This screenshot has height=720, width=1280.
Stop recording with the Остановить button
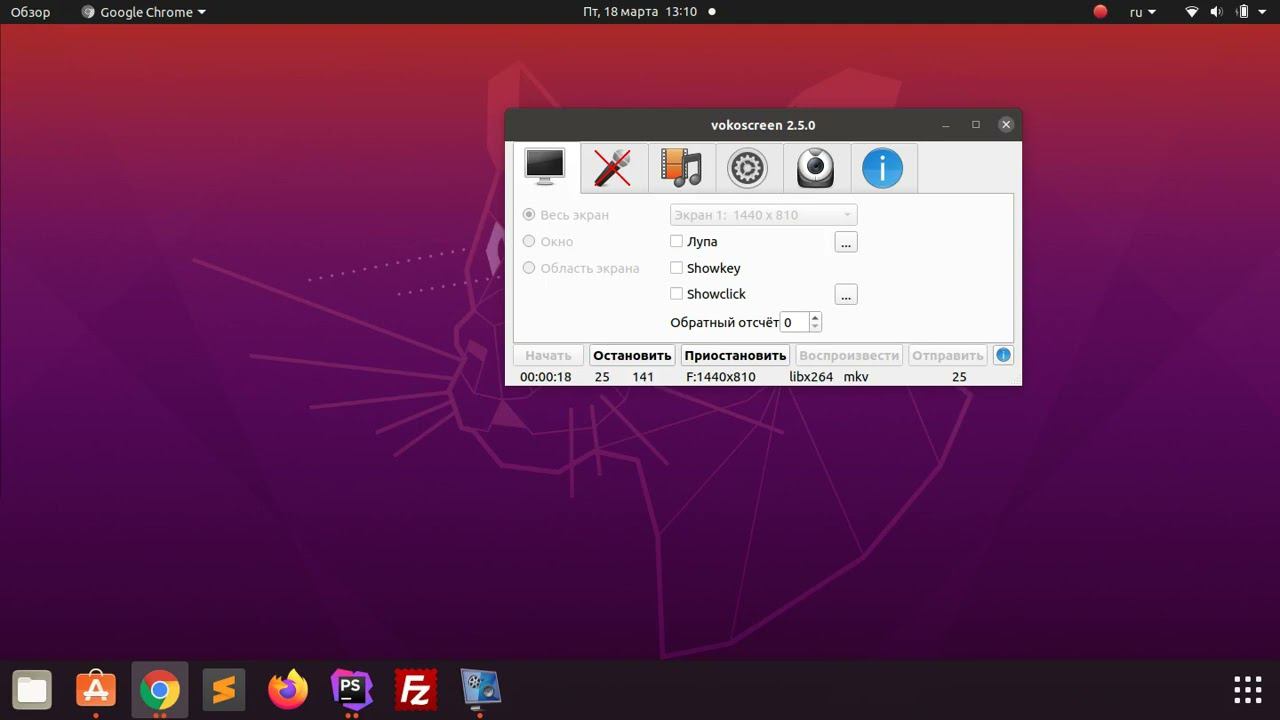click(632, 355)
